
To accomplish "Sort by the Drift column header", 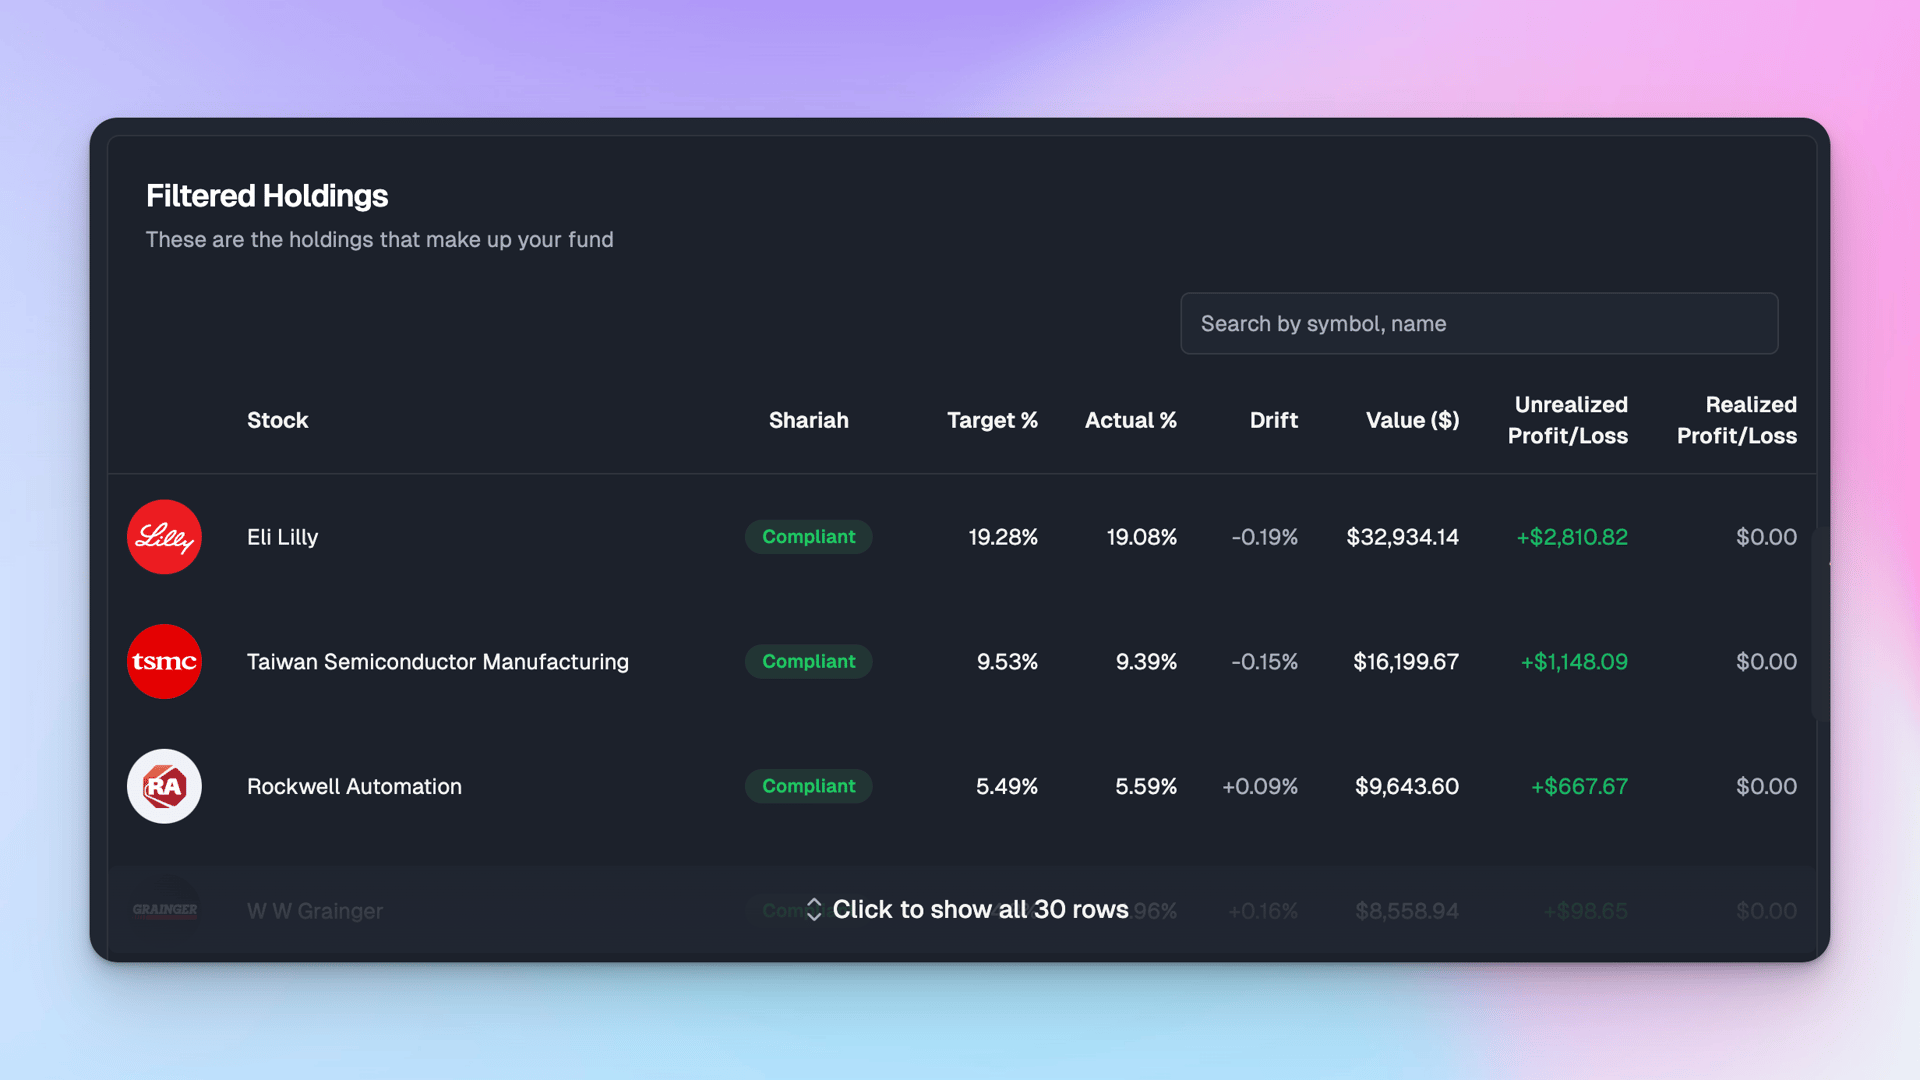I will coord(1273,420).
